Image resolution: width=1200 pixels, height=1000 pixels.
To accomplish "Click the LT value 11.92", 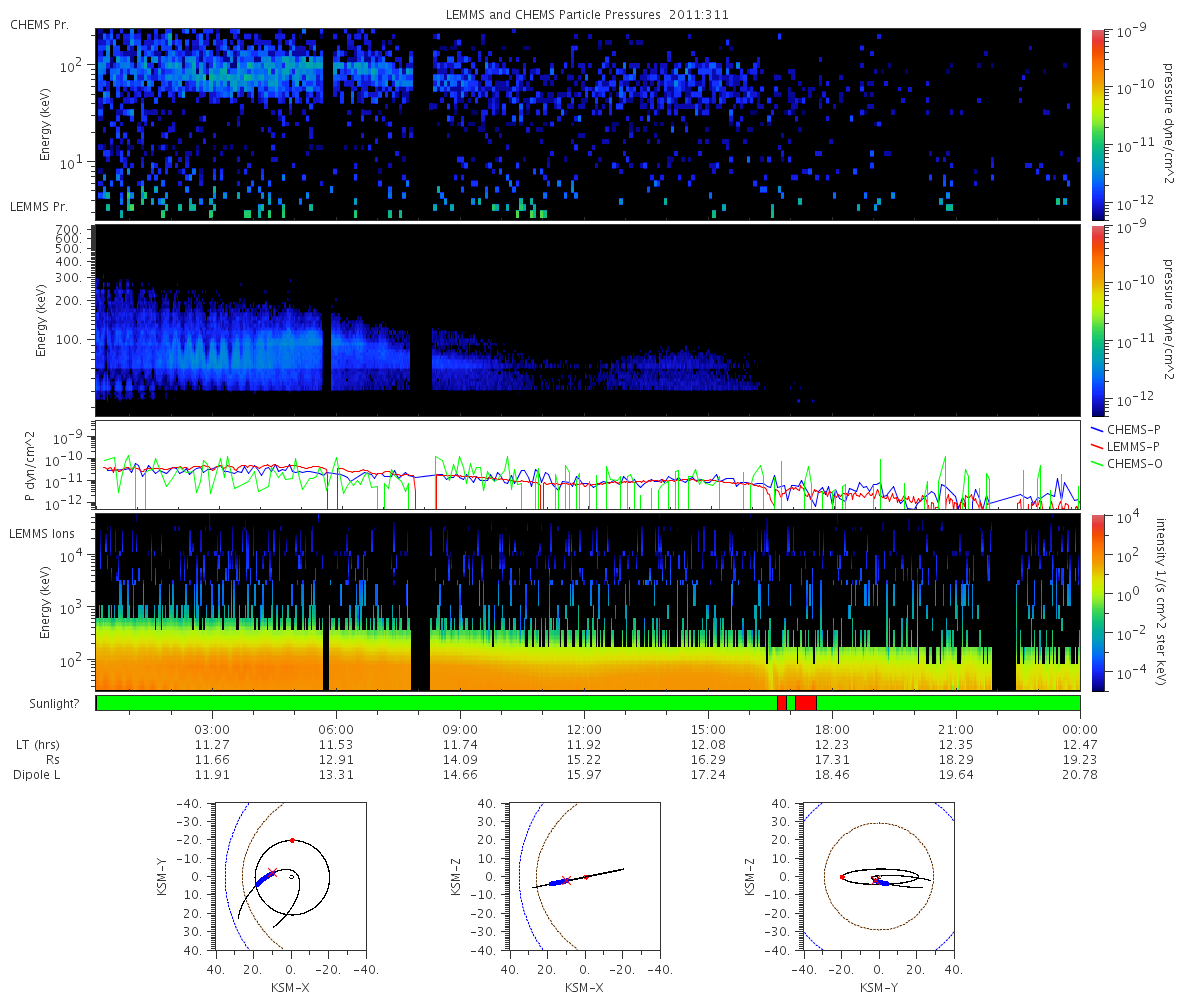I will tap(584, 744).
